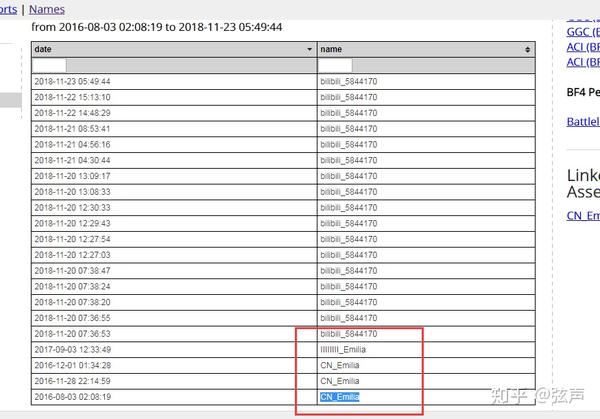Sort by name column arrows

[x=528, y=49]
